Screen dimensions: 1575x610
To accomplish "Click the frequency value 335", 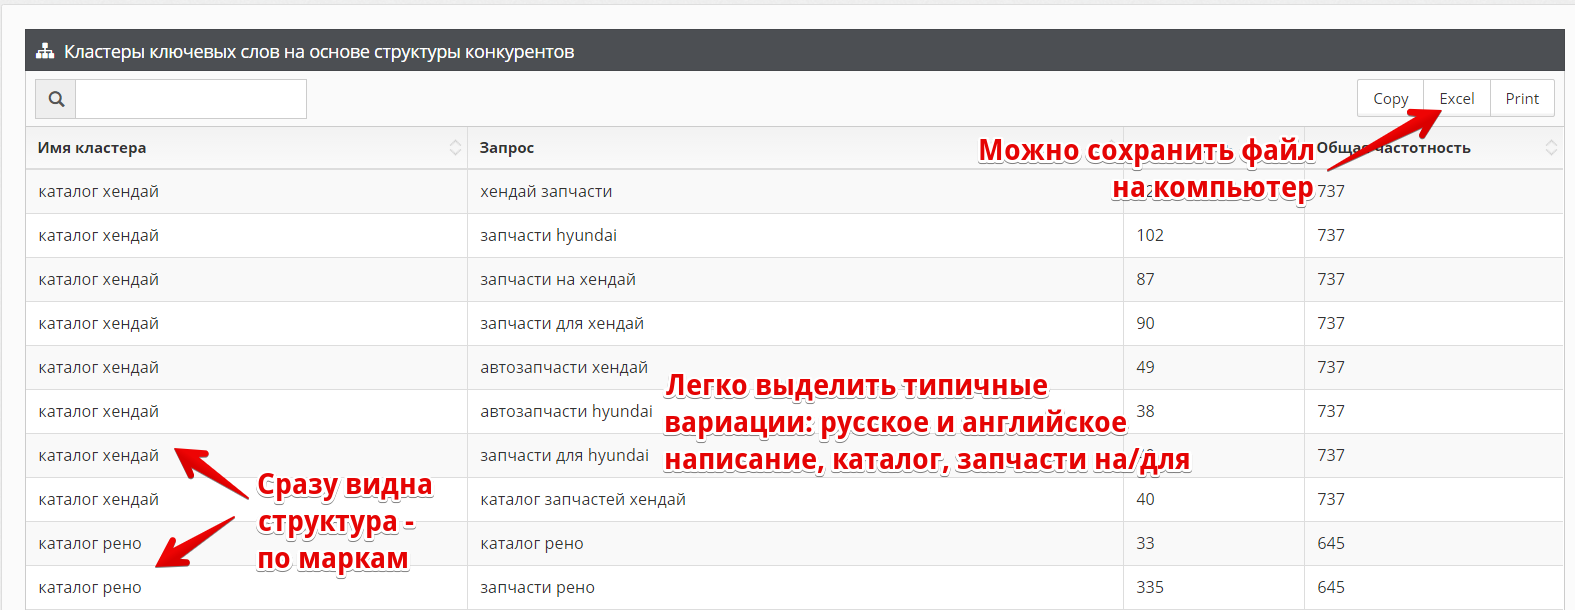I will coord(1150,587).
